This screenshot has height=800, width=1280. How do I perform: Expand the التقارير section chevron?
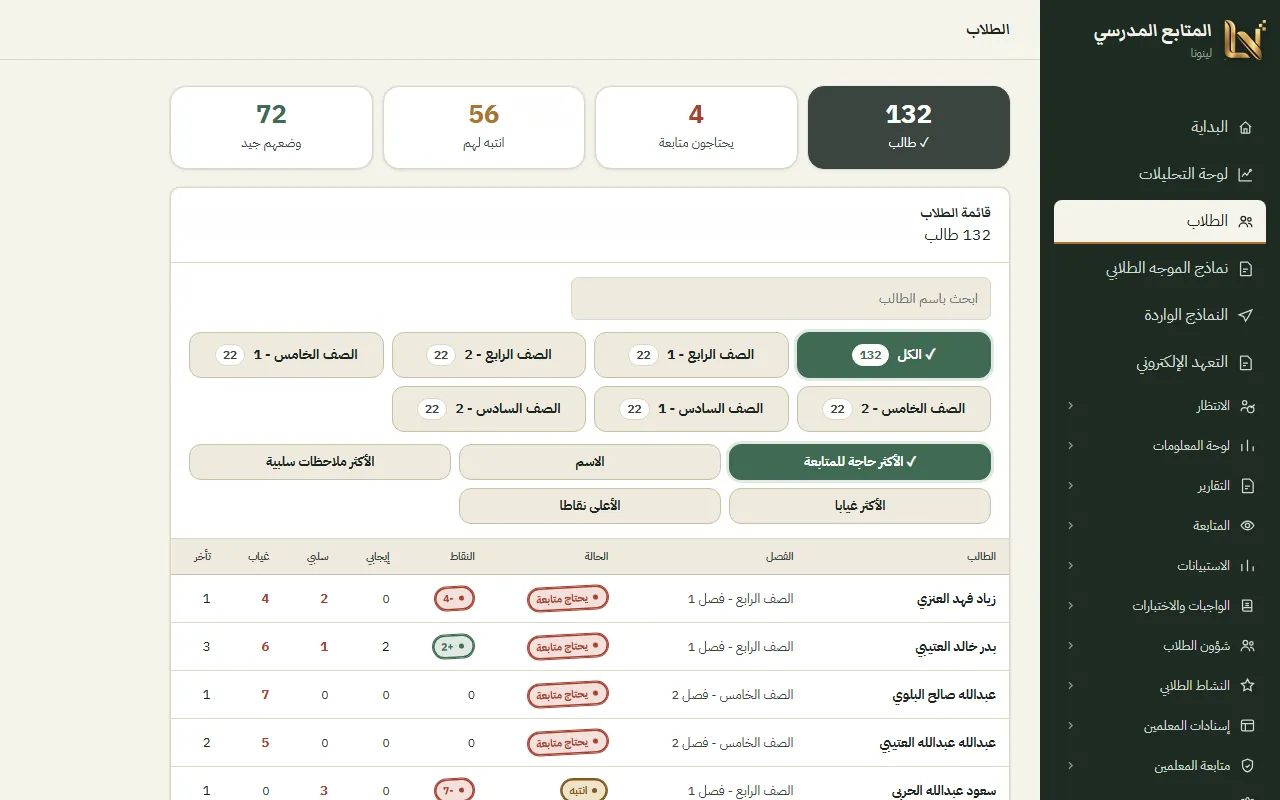point(1070,486)
